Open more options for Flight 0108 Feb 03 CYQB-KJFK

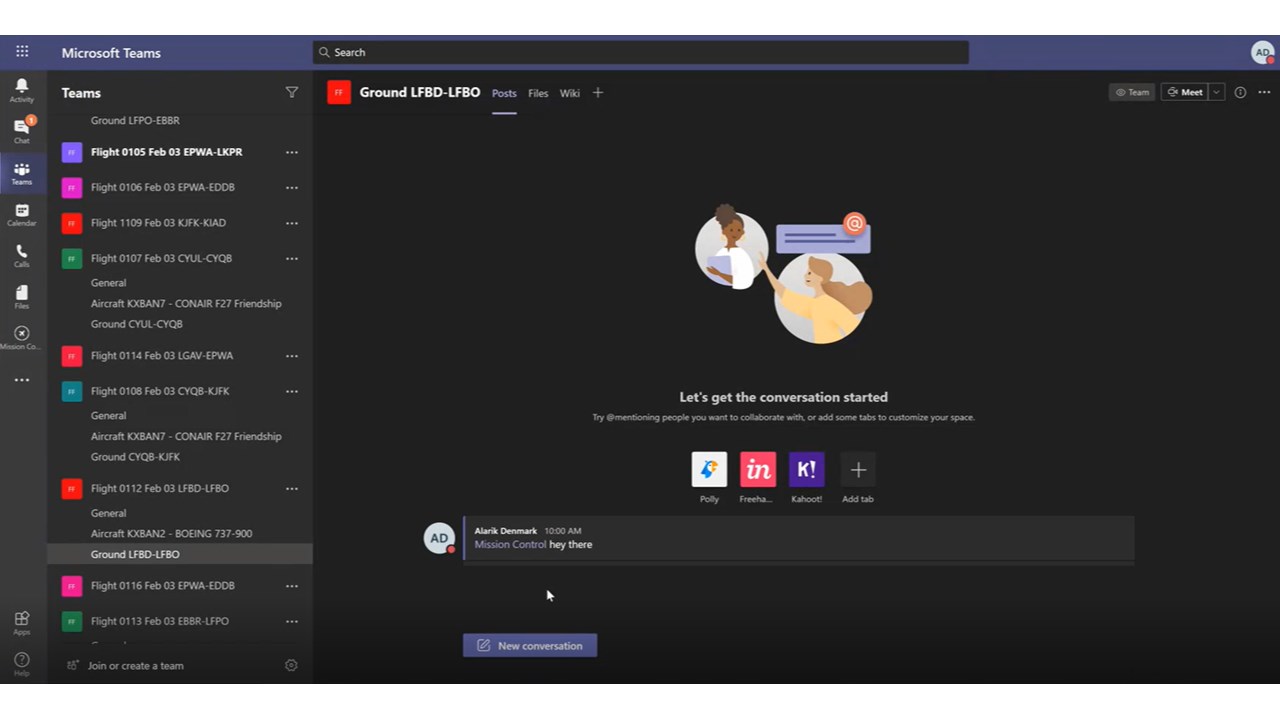click(x=292, y=391)
